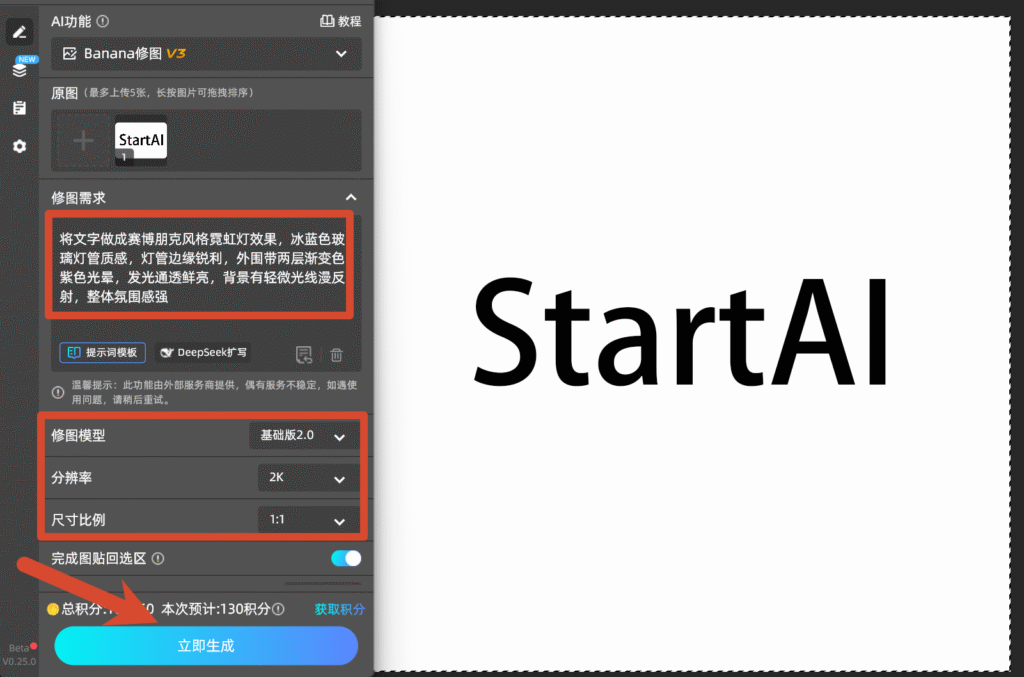Click the info icon beside AI功能
Screen dimensions: 1024x677
[103, 21]
